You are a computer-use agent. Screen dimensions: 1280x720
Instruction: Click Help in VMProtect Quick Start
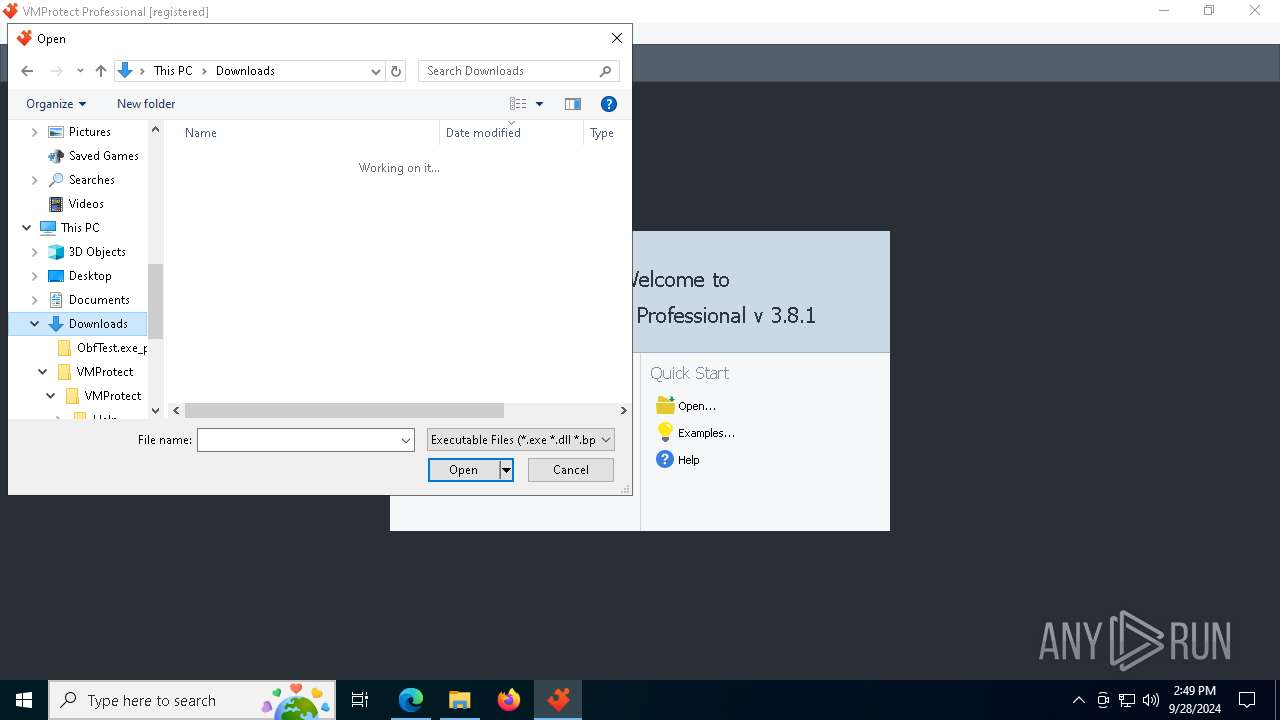coord(689,460)
